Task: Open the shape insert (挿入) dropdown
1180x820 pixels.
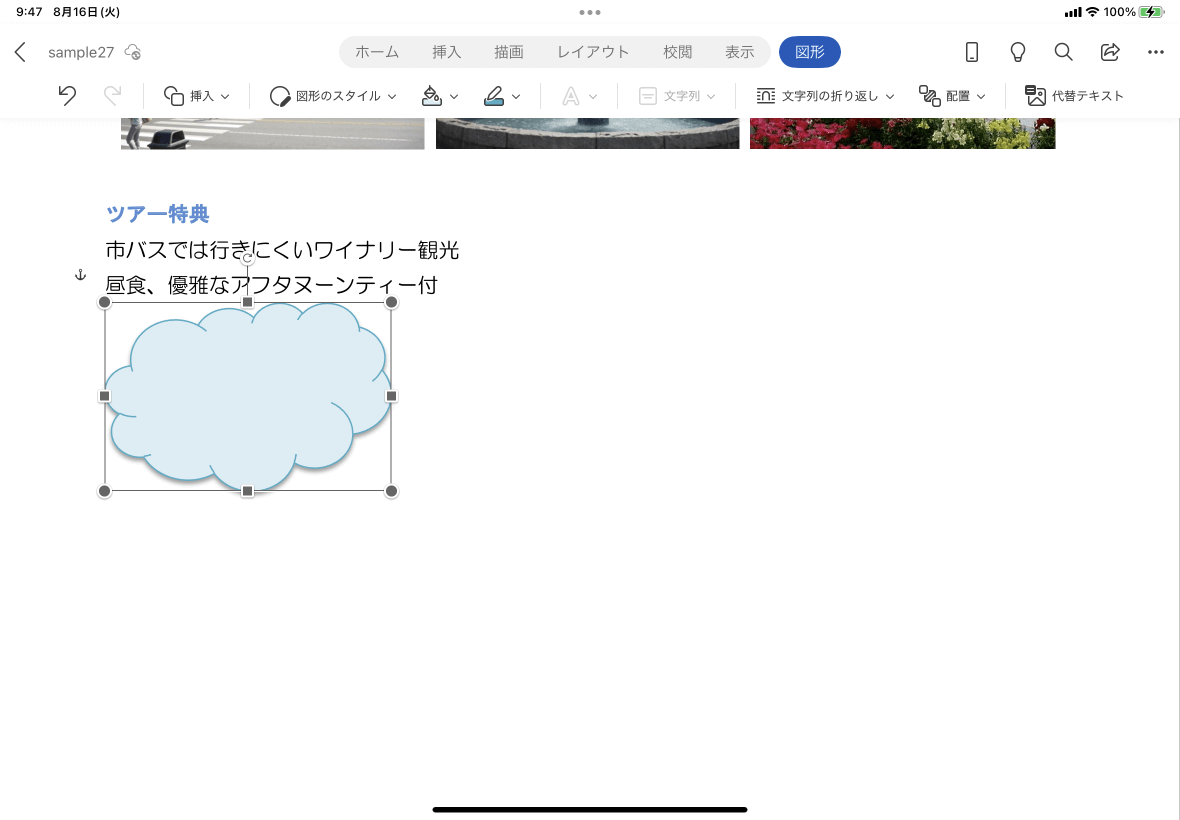Action: [x=196, y=96]
